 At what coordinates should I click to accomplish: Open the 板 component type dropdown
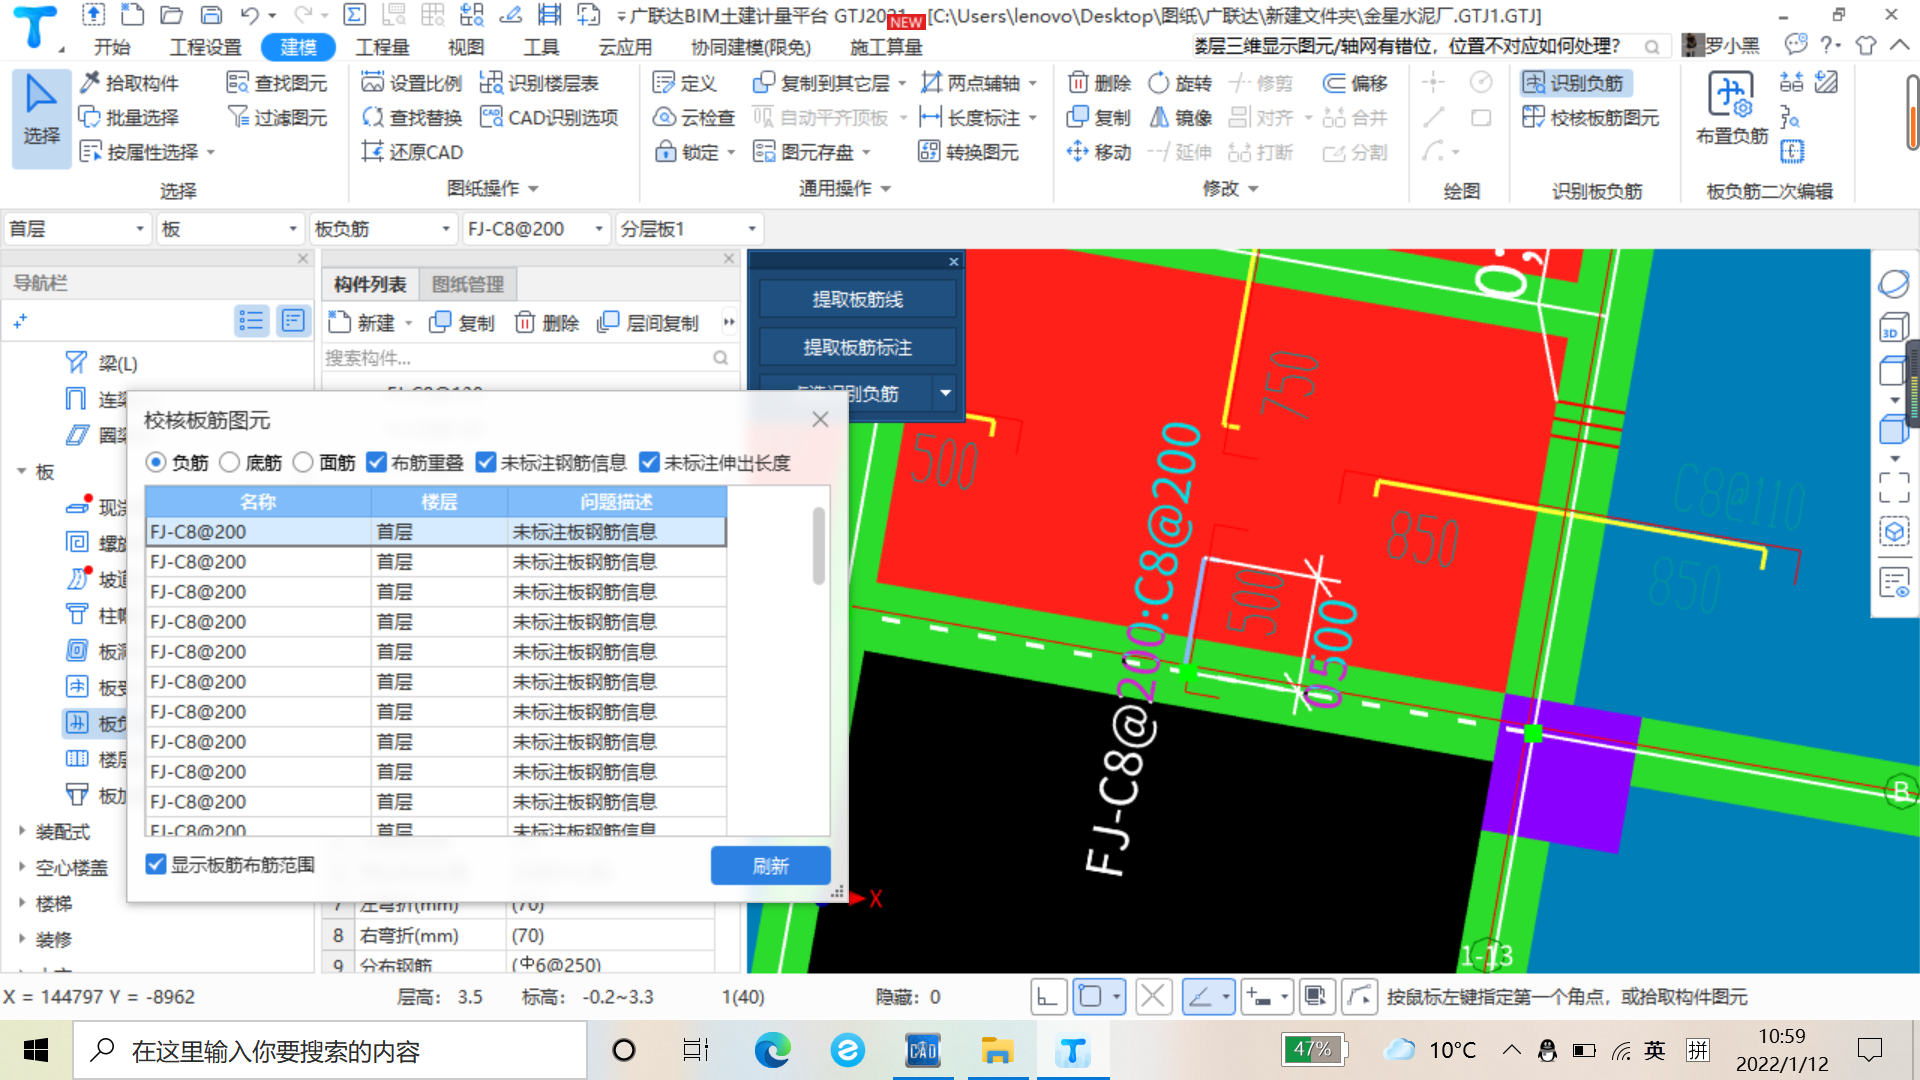point(230,229)
